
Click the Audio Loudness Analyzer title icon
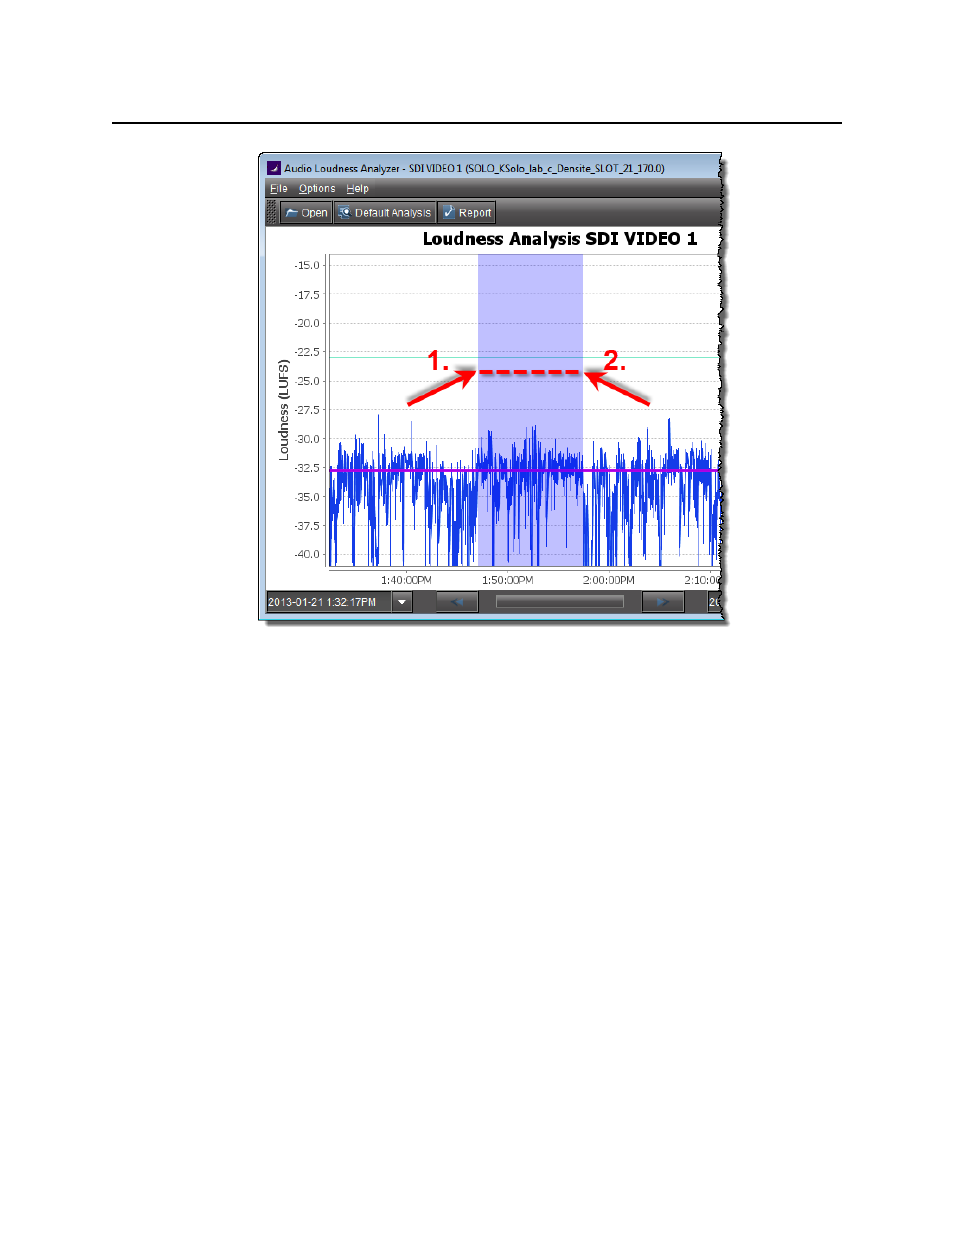click(273, 168)
